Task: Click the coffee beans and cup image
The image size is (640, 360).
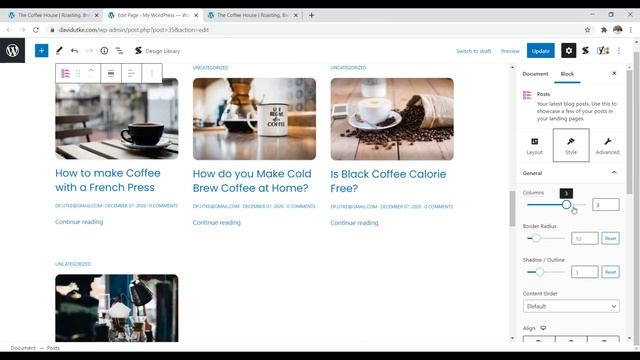Action: tap(392, 119)
